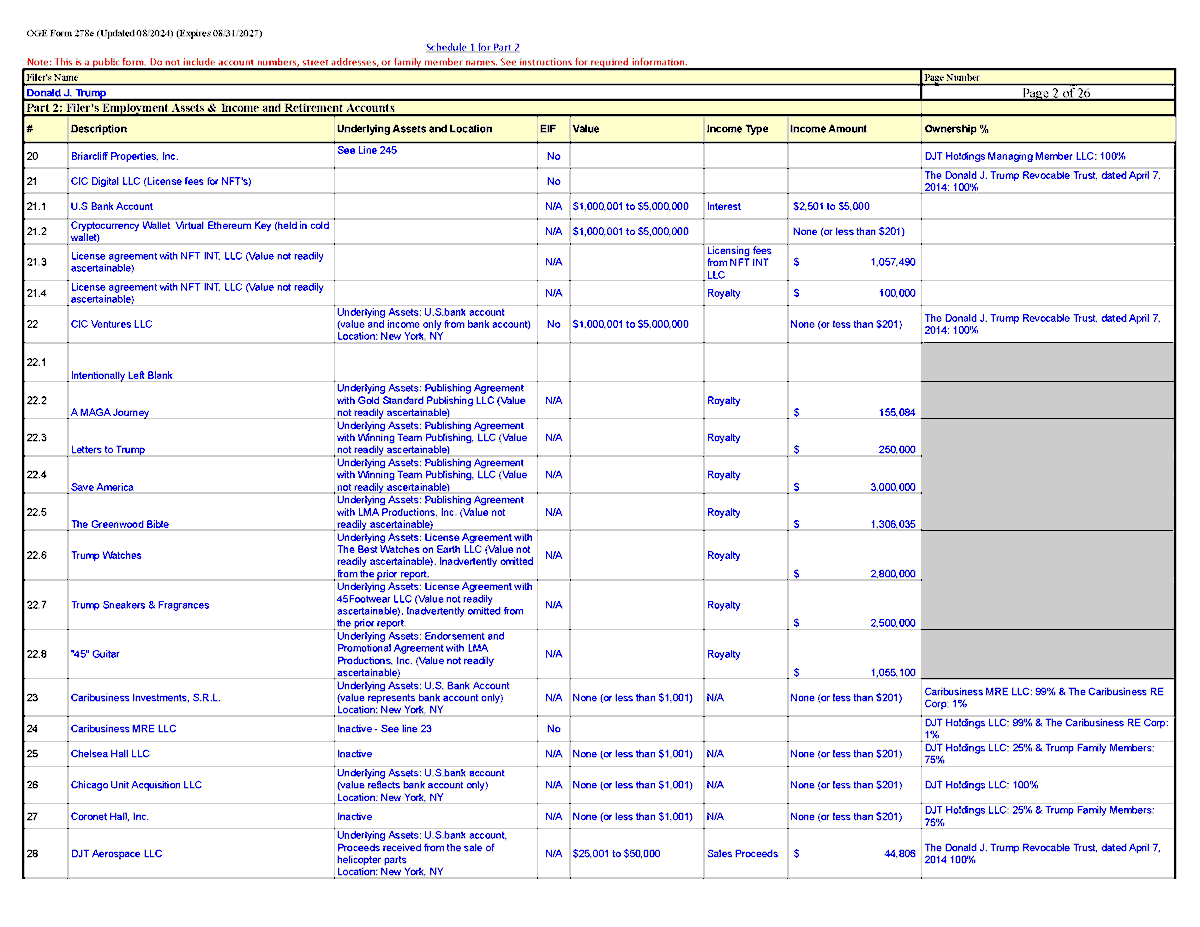Click the 'Underlying Assets and Location' header
The width and height of the screenshot is (1200, 927).
pyautogui.click(x=414, y=129)
